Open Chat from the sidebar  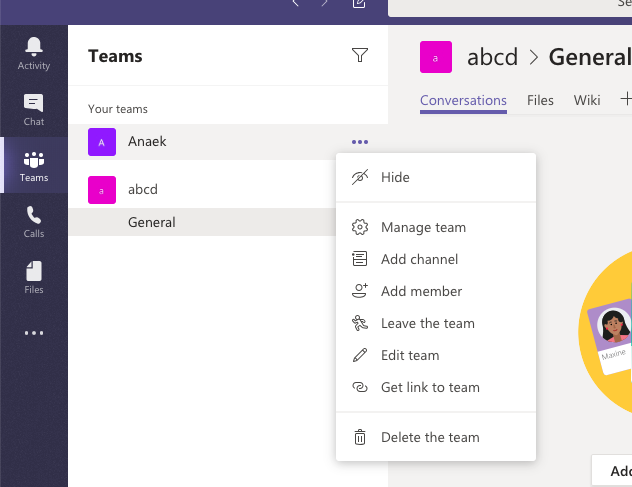pos(34,110)
